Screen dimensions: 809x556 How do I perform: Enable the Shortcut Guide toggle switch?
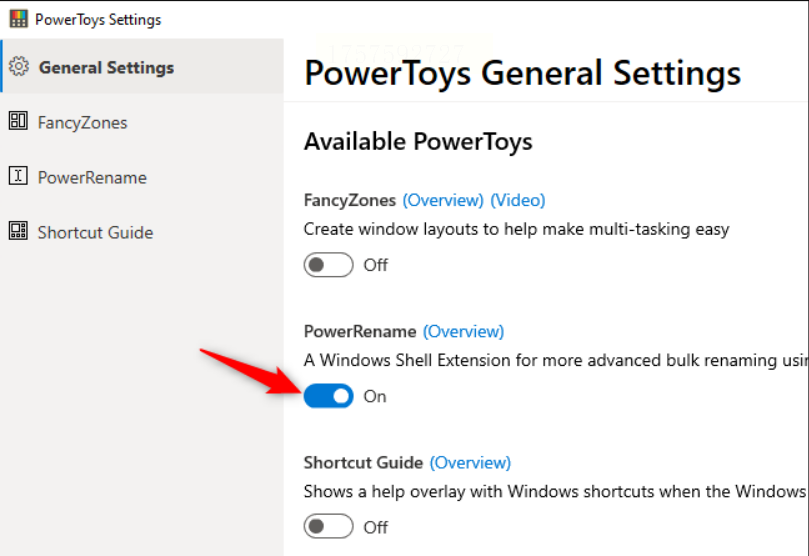329,527
